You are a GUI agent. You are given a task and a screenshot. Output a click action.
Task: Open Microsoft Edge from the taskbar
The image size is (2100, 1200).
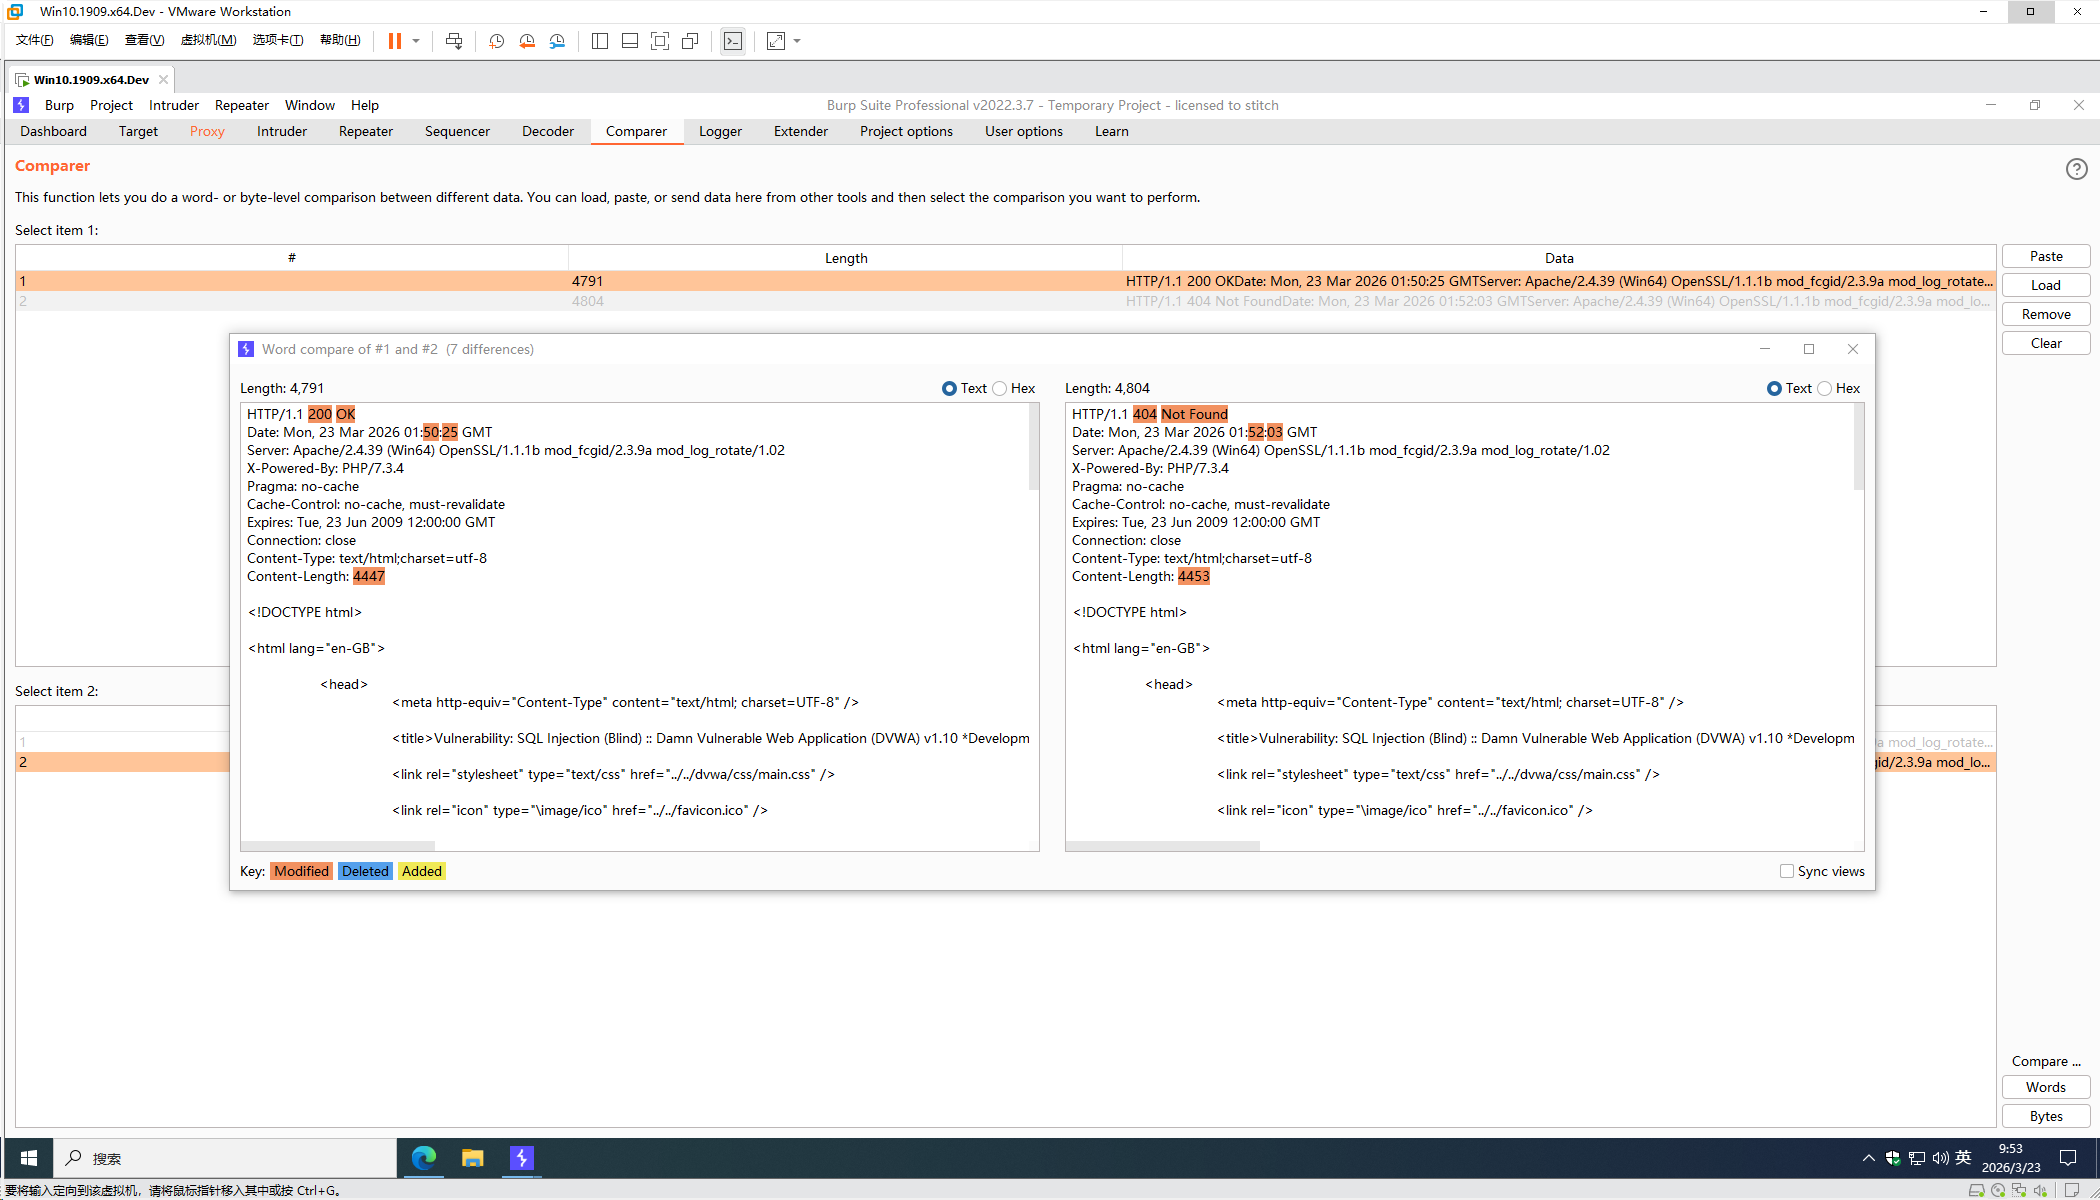point(424,1158)
